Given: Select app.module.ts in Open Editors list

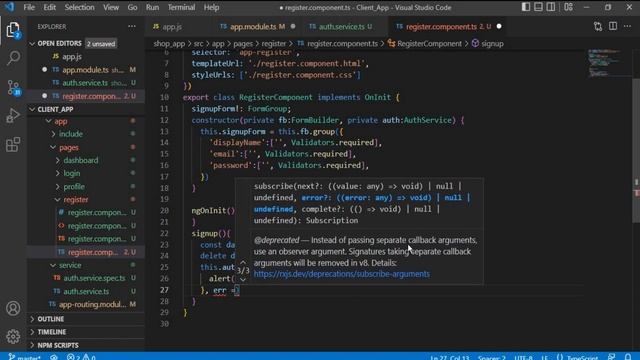Looking at the screenshot, I should coord(86,70).
